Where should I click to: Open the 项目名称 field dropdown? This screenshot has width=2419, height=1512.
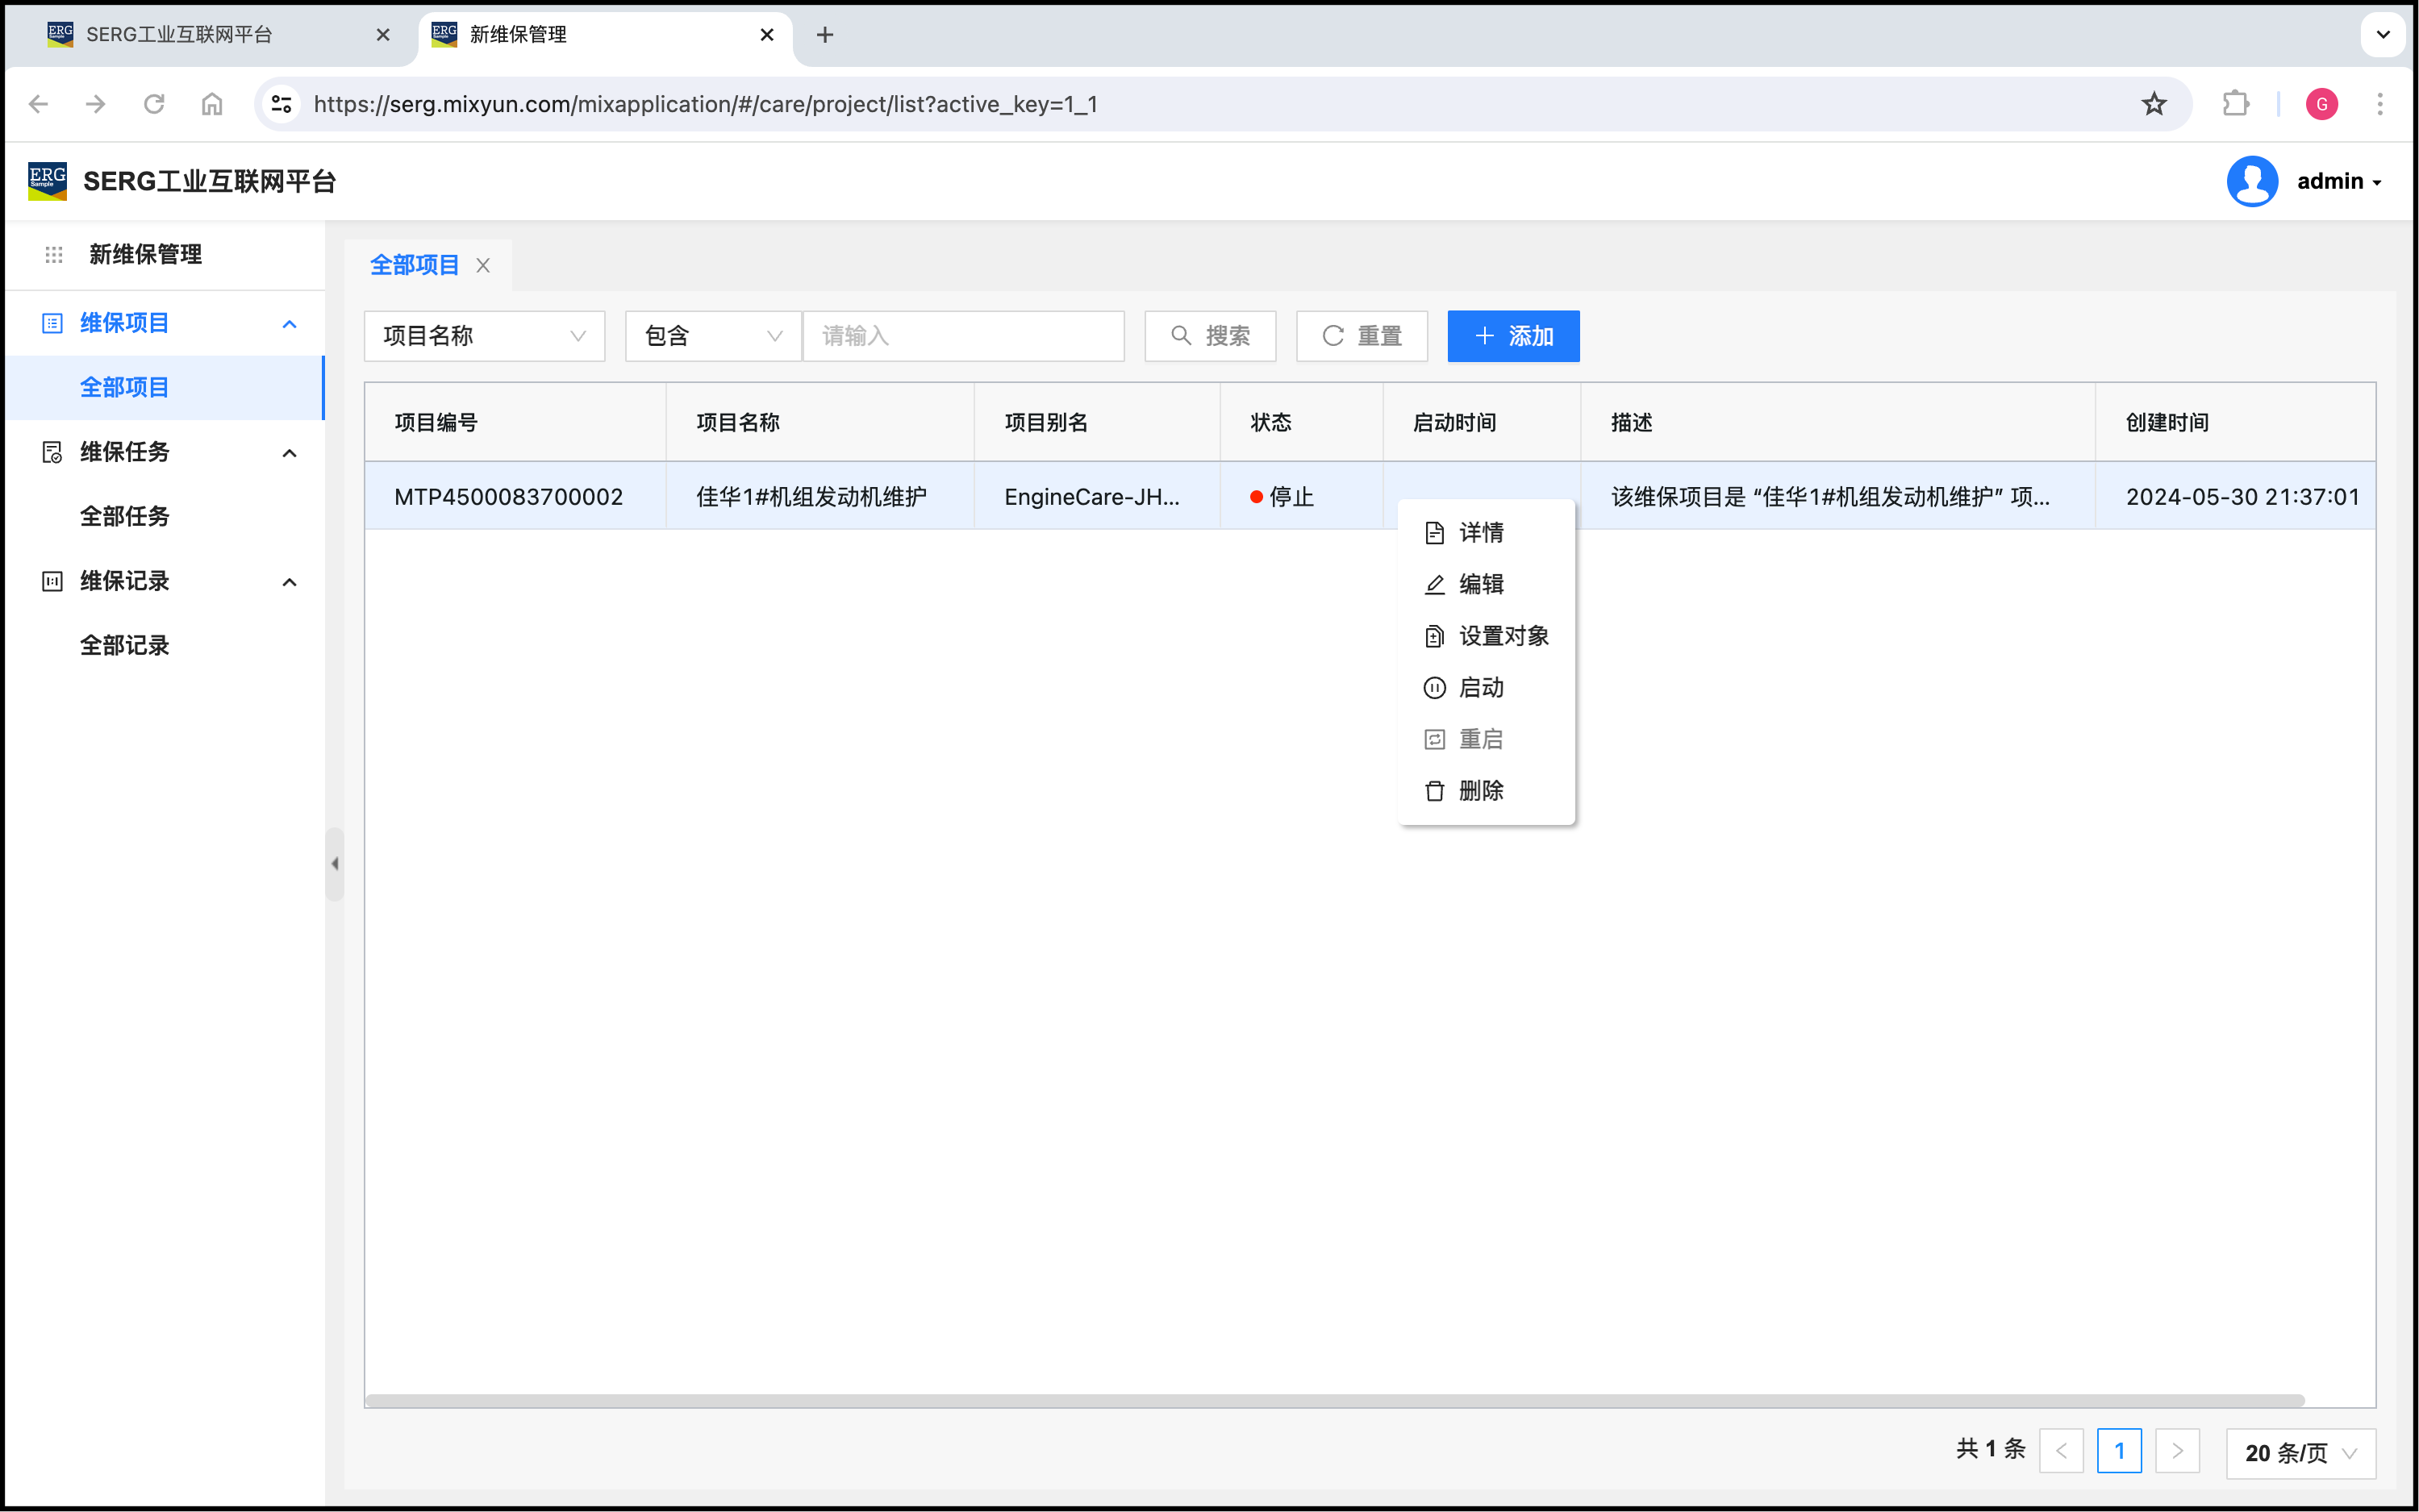point(484,336)
